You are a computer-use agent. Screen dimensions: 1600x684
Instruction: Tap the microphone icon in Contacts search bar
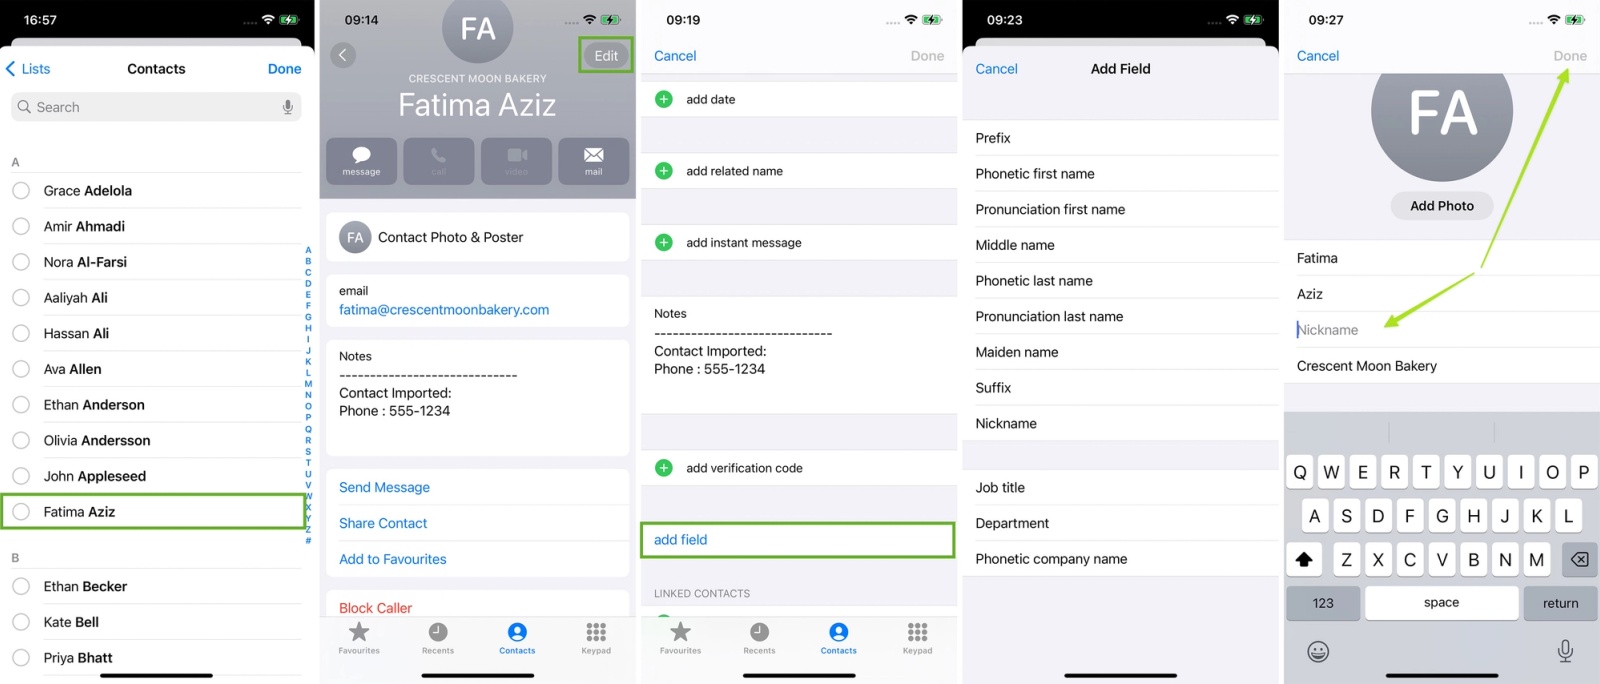click(288, 107)
